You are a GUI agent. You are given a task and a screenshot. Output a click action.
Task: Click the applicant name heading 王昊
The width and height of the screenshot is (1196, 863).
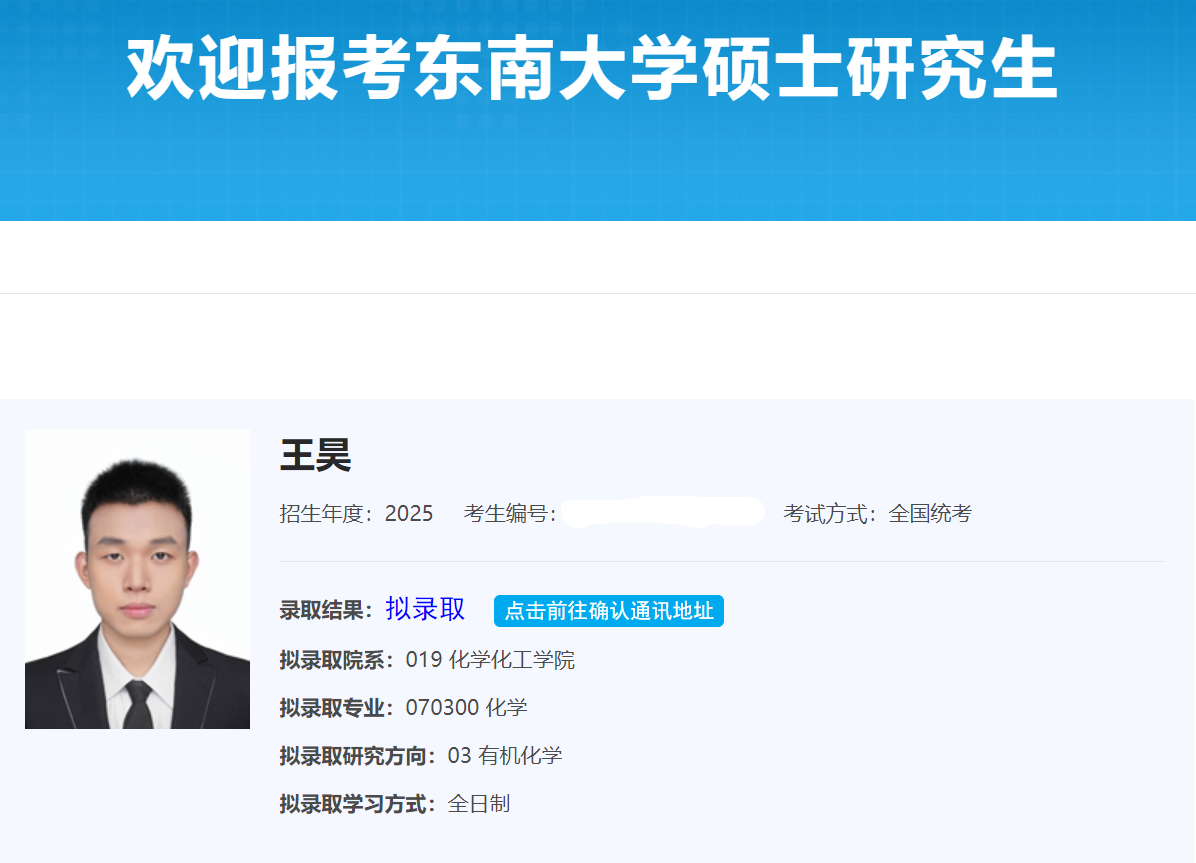click(x=315, y=456)
